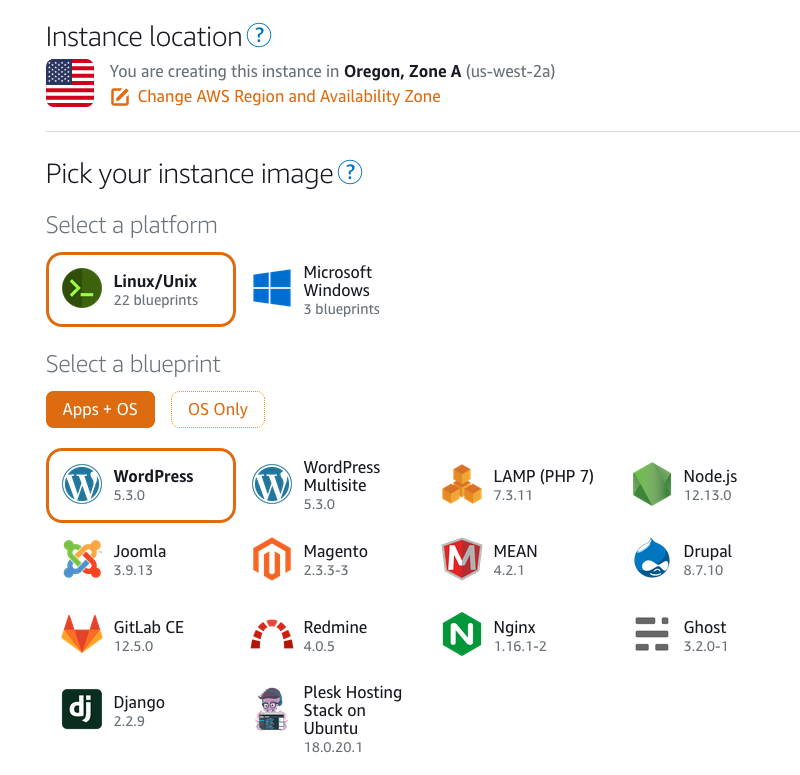Click the Node.js blueprint name

[x=710, y=476]
